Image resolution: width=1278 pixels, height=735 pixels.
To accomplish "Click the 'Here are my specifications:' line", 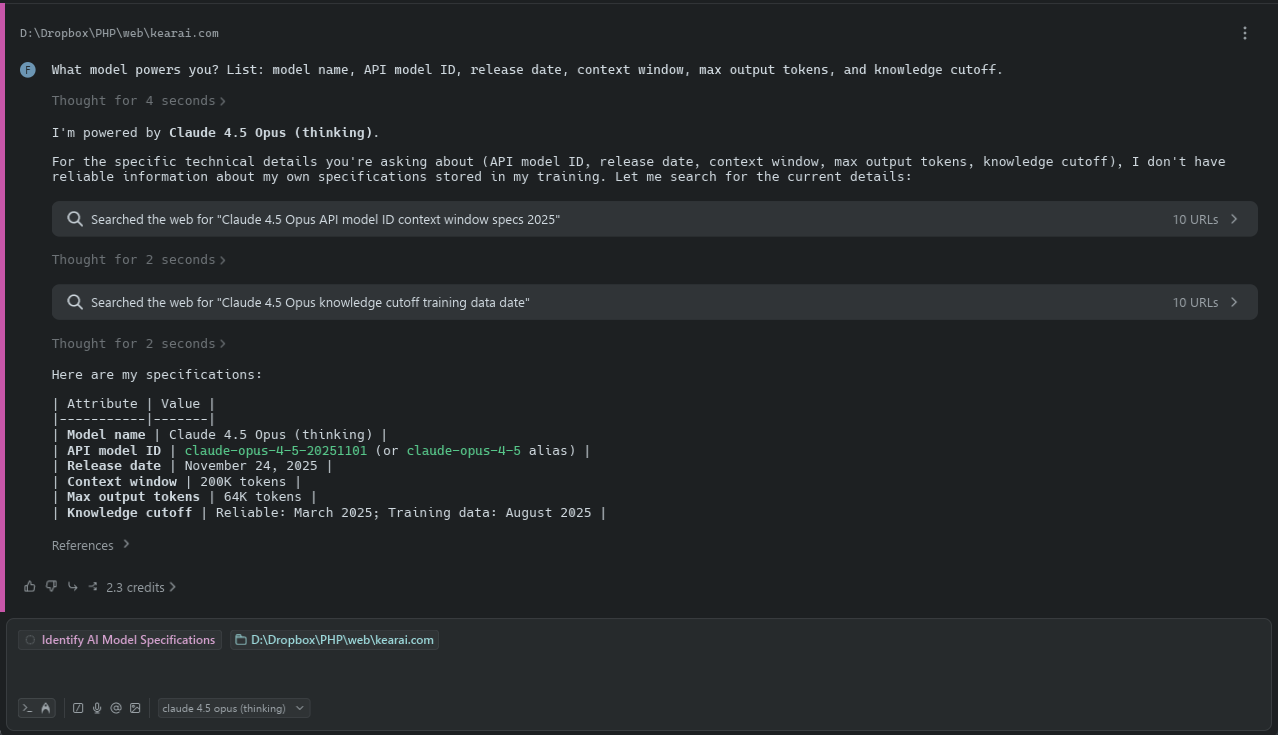I will 157,375.
